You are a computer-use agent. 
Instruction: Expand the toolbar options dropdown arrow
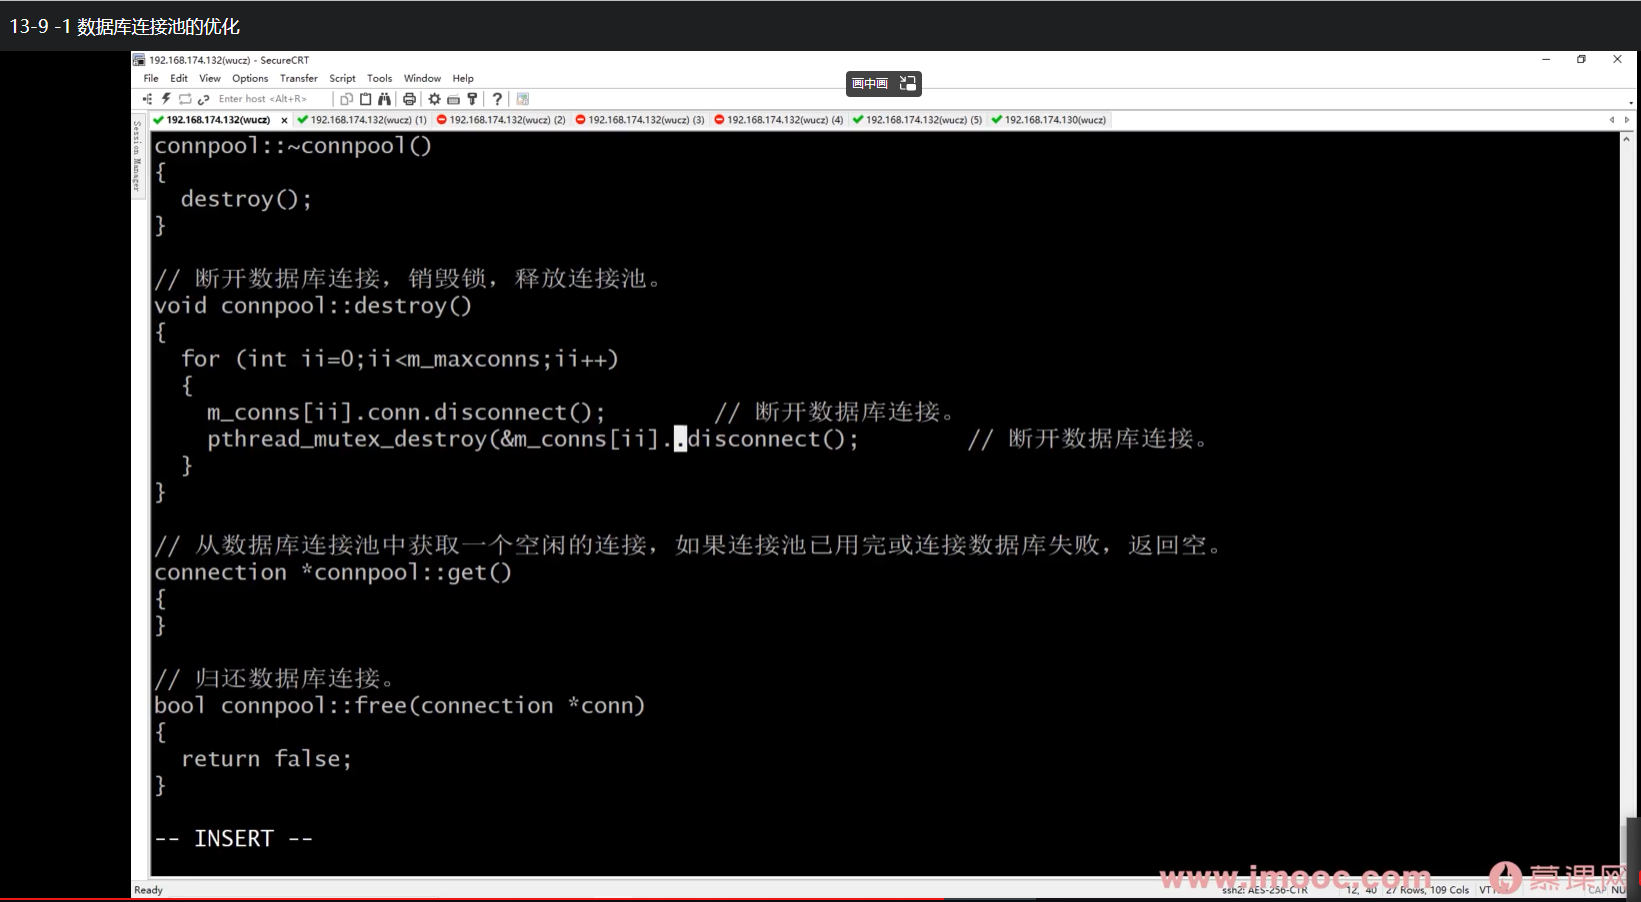[1631, 102]
